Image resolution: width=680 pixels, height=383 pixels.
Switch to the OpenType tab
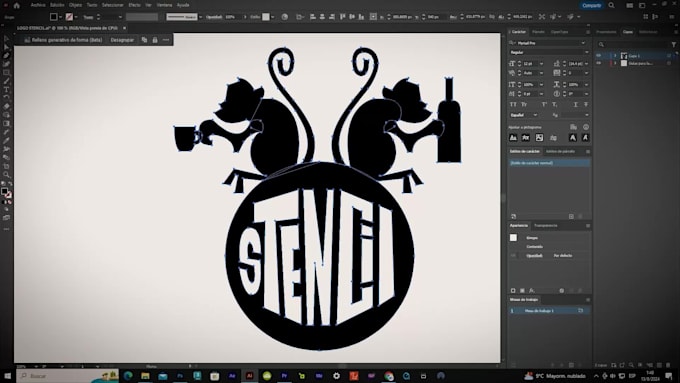pyautogui.click(x=559, y=32)
